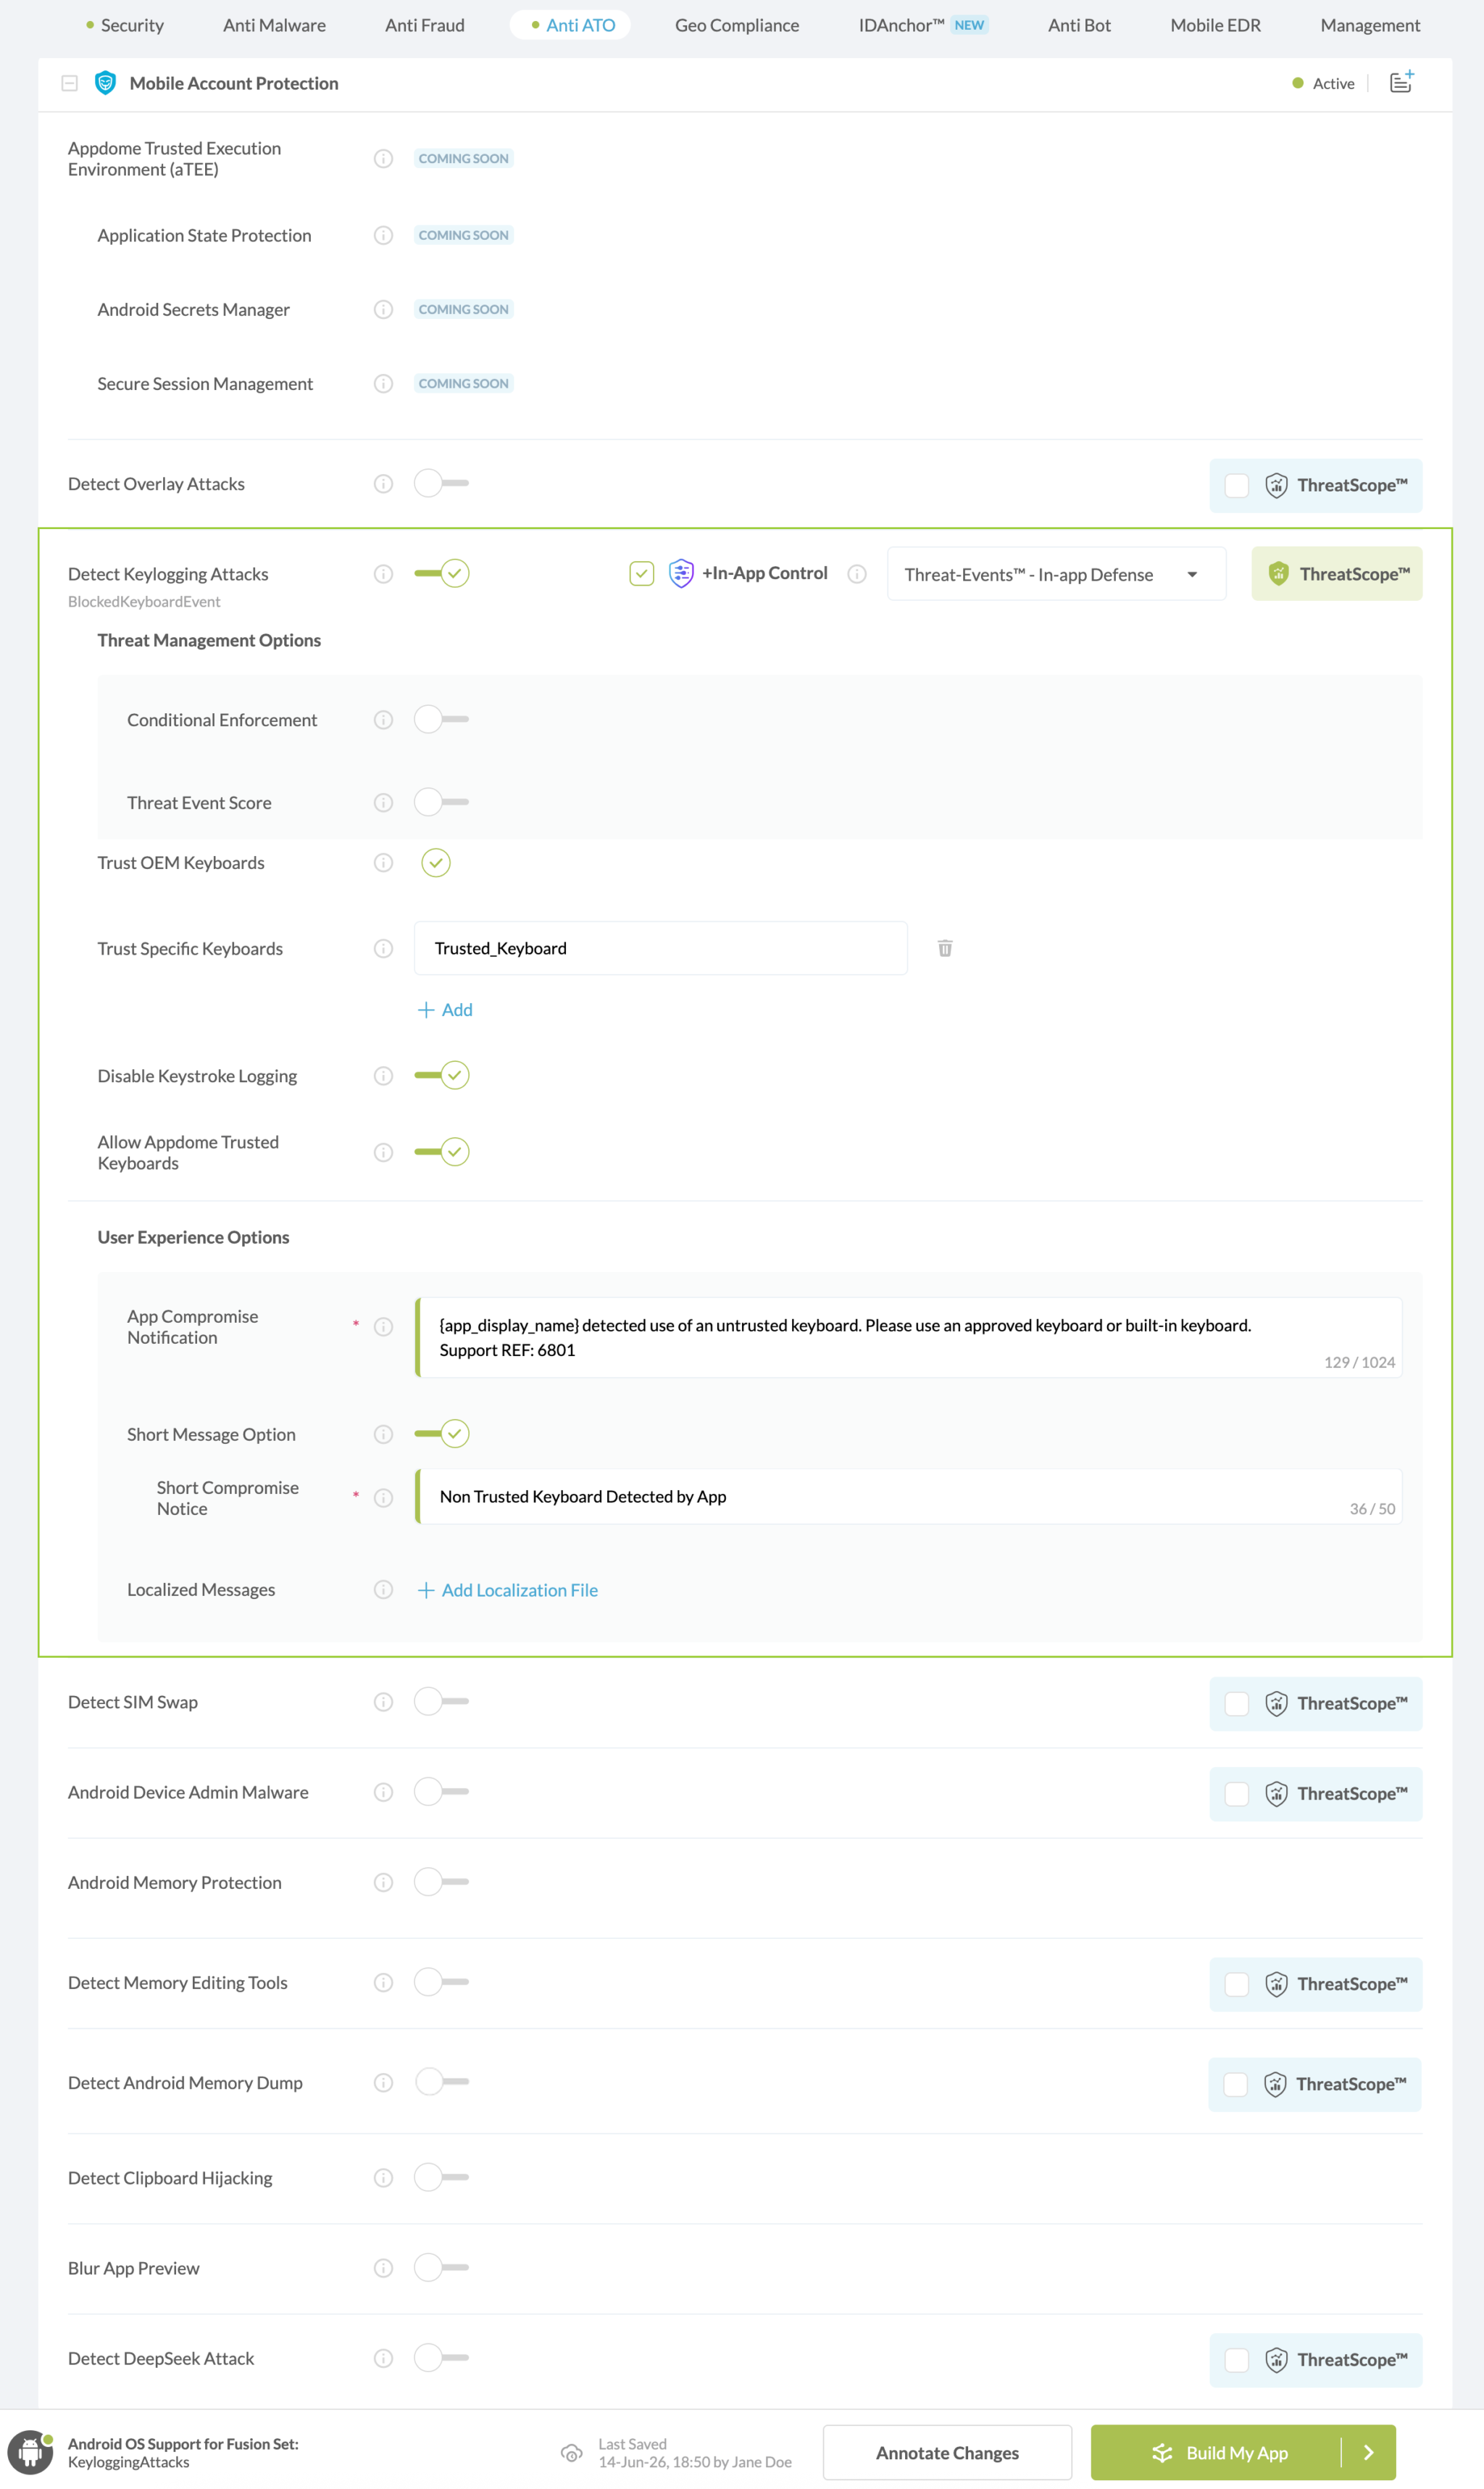Click Add under Trust Specific Keyboards

445,1009
